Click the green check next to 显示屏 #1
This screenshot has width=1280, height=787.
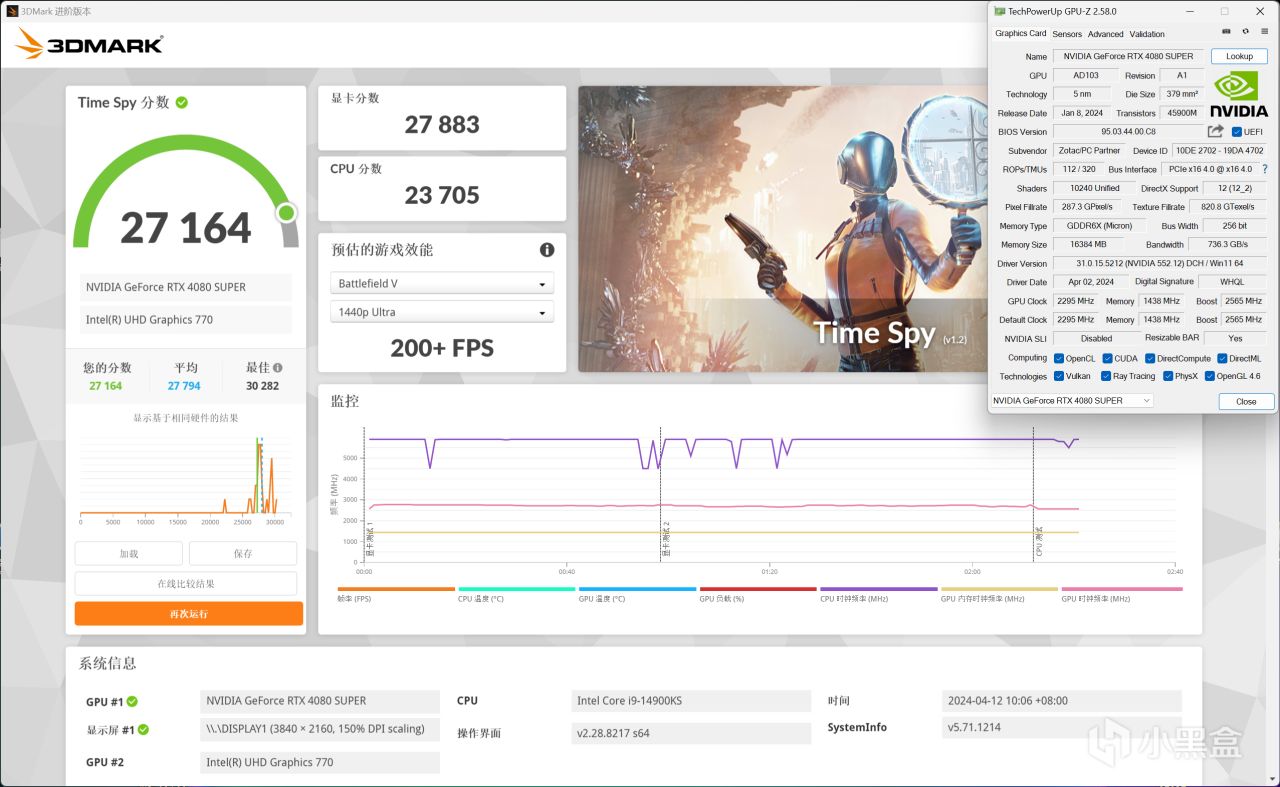coord(143,730)
